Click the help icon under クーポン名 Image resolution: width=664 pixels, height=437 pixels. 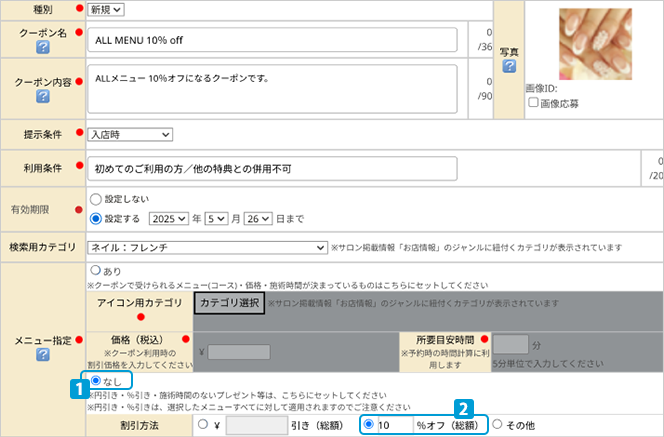point(43,47)
